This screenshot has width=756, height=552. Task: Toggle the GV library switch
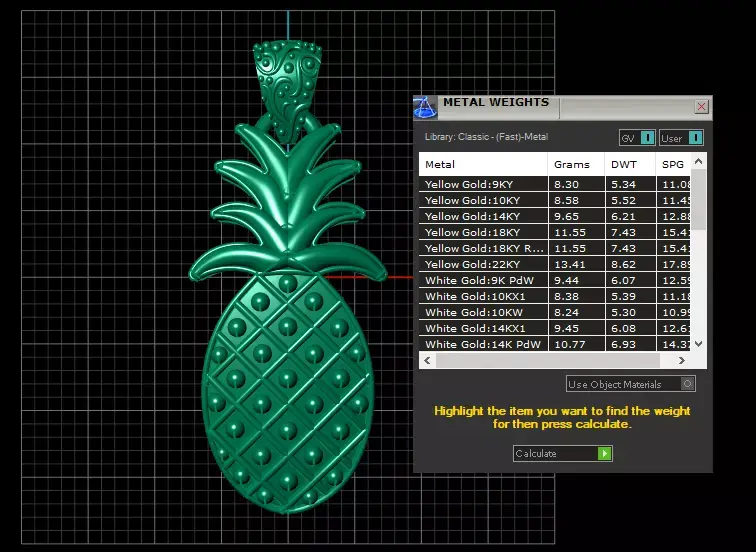point(637,138)
